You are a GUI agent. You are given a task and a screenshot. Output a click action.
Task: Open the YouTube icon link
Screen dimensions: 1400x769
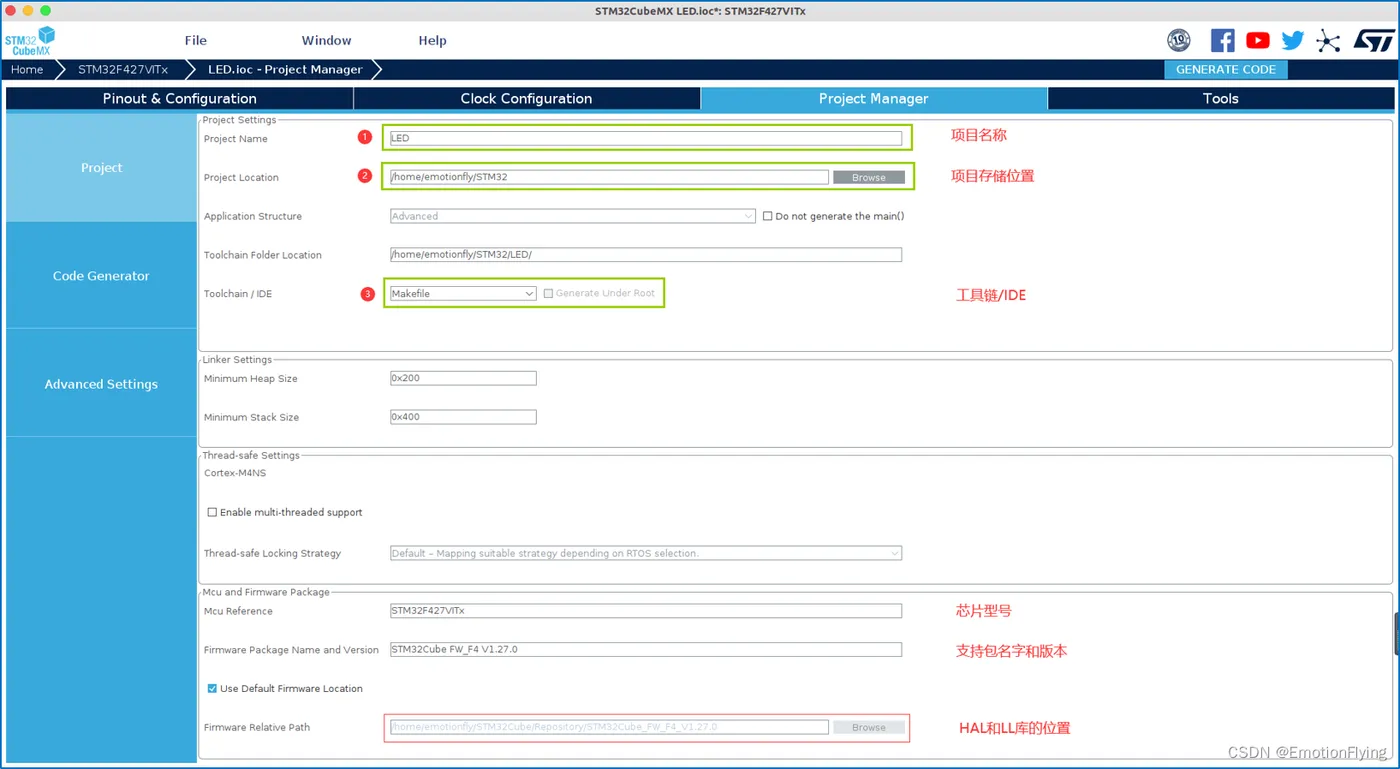tap(1258, 40)
